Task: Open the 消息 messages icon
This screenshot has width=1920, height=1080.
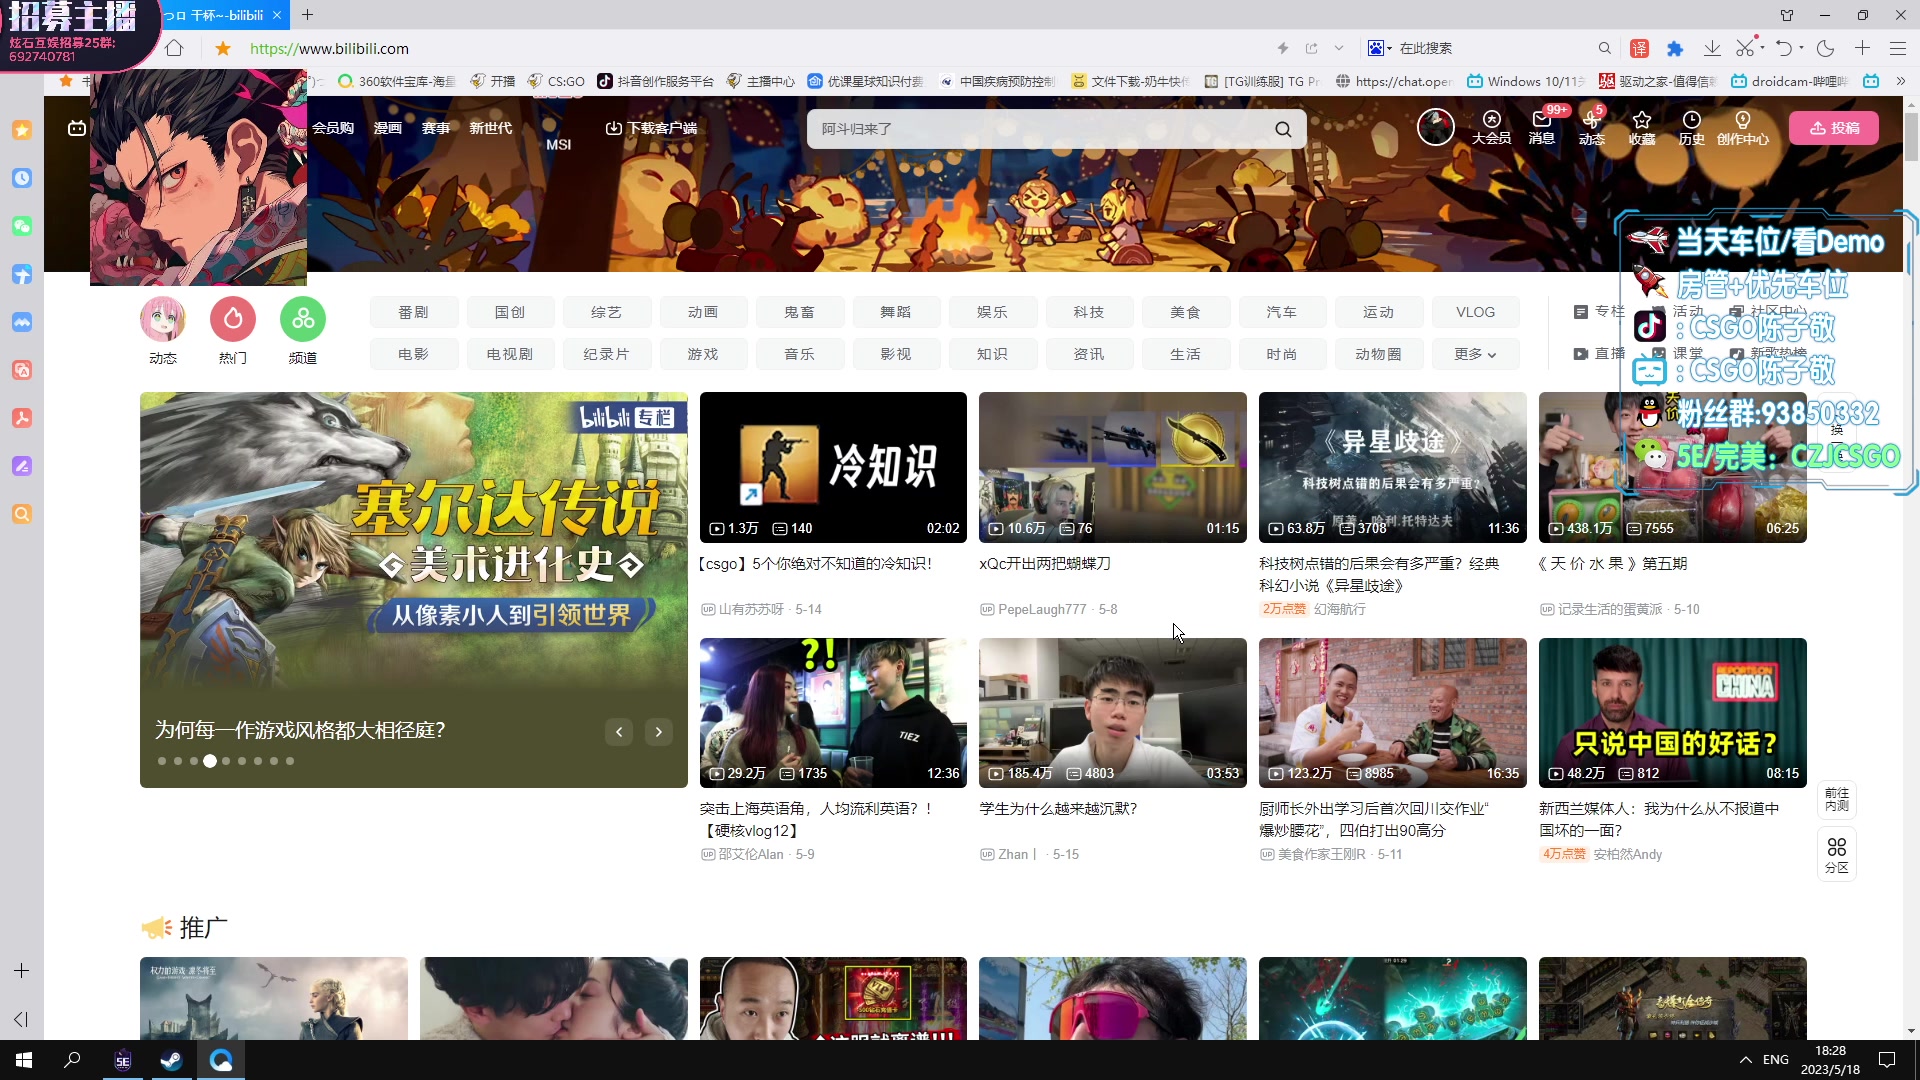Action: (1541, 120)
